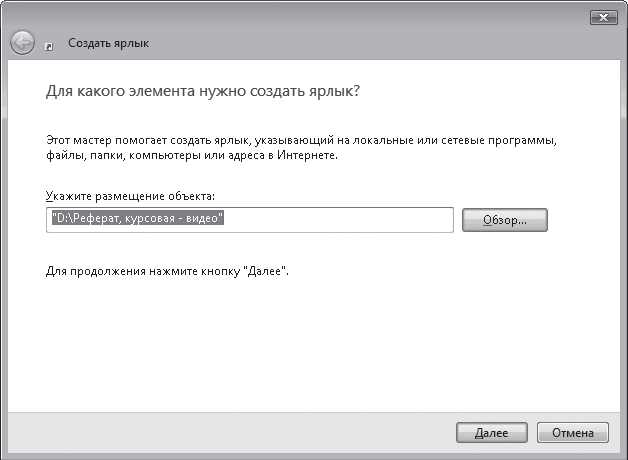Click the "Укажите размещение объекта:" label
This screenshot has width=628, height=460.
[130, 197]
